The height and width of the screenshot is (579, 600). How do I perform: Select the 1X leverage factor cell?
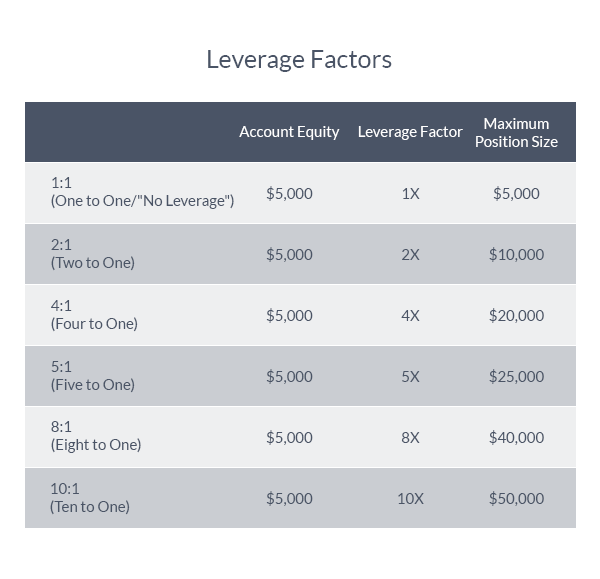410,194
